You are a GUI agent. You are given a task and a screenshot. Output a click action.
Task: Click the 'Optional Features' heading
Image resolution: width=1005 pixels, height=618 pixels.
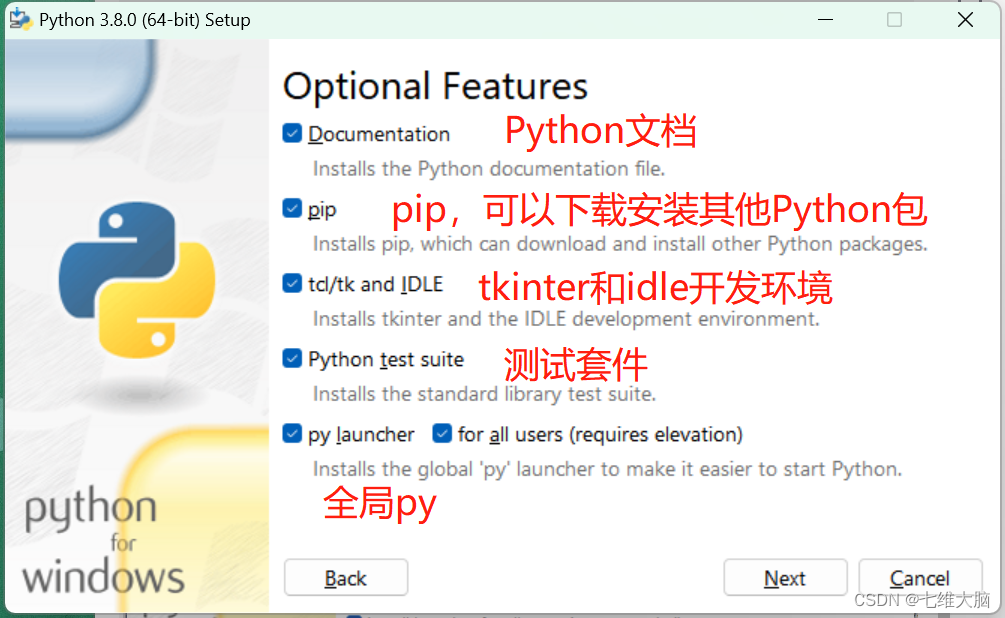click(x=436, y=87)
